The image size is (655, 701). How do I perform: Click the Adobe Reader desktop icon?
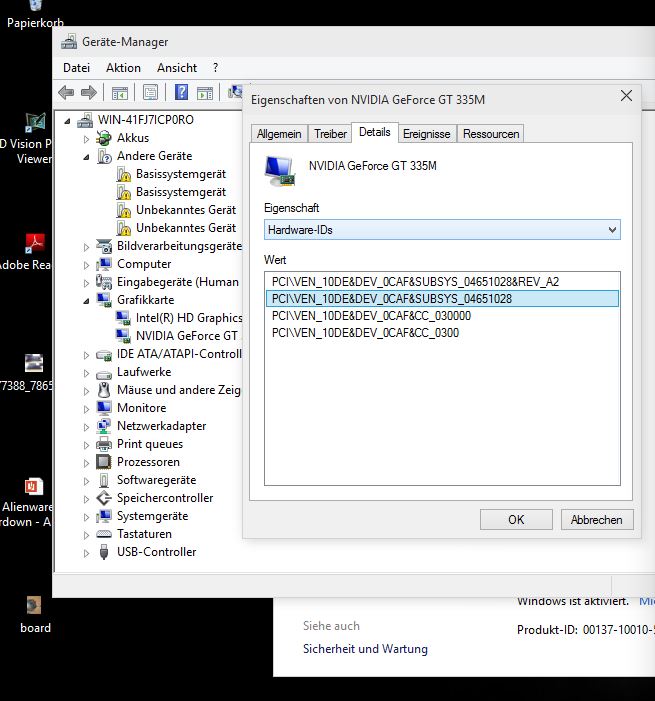[x=35, y=244]
